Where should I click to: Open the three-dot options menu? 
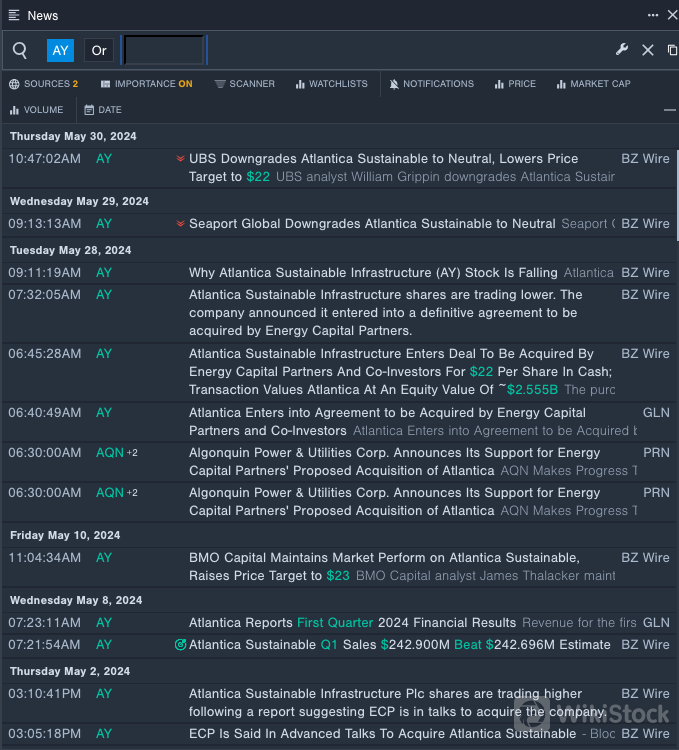coord(653,15)
